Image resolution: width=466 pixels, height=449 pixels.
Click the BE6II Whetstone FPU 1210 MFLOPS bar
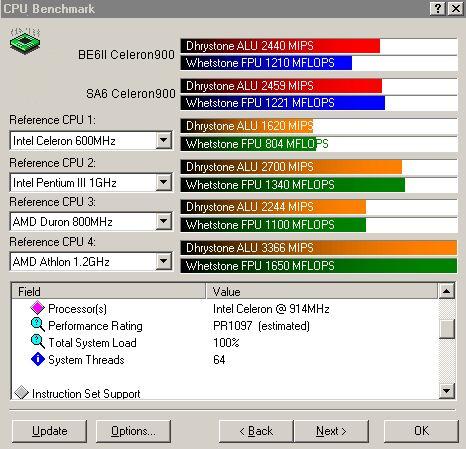266,63
